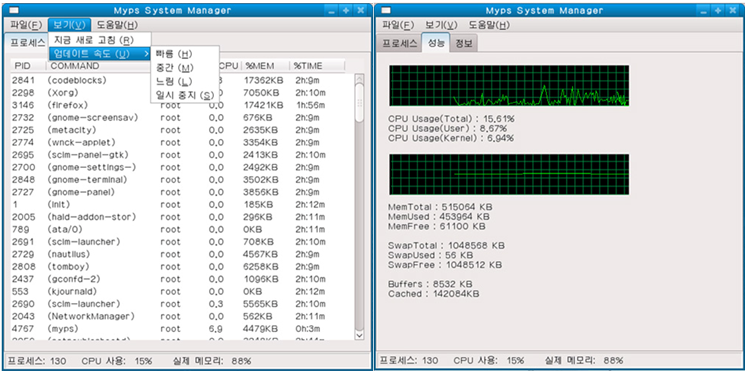The width and height of the screenshot is (747, 372).
Task: Switch to 프로세스 tab in right window
Action: (x=400, y=43)
